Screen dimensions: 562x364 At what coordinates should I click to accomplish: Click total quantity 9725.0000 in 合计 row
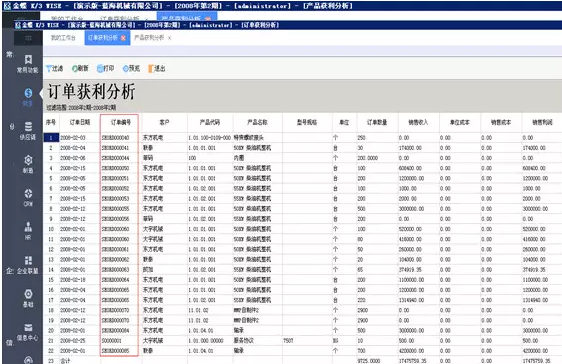(369, 361)
